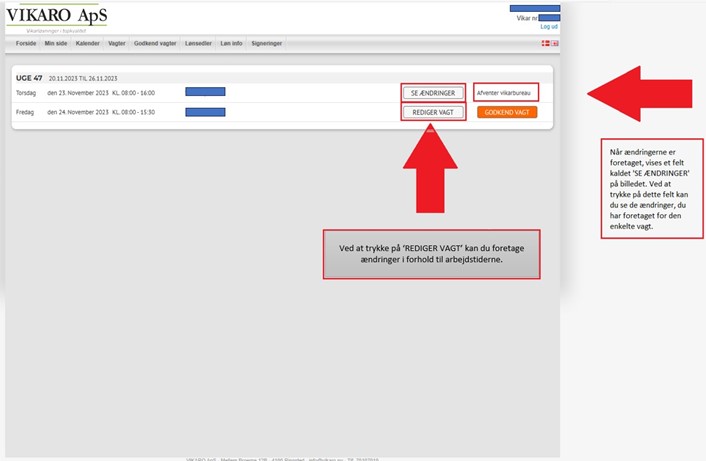Log out via the Log ud link
The width and height of the screenshot is (706, 461).
pos(549,27)
